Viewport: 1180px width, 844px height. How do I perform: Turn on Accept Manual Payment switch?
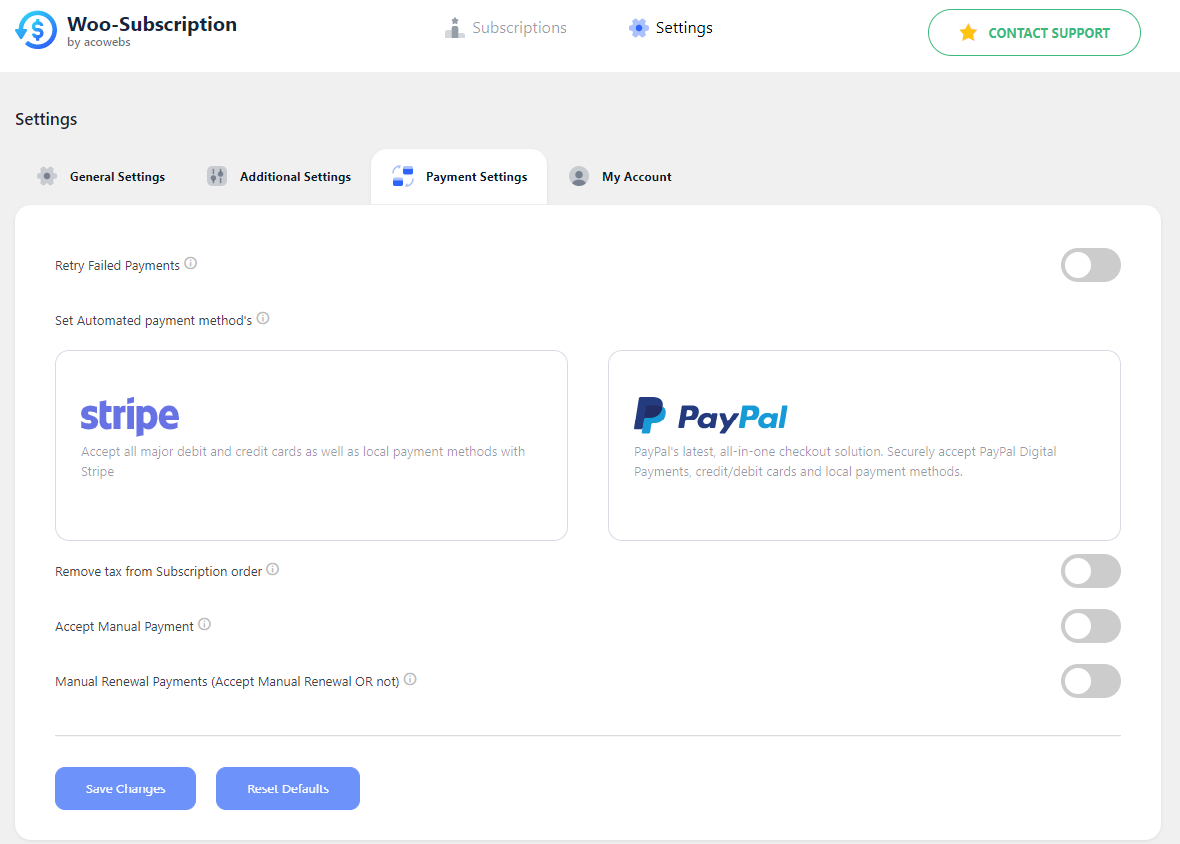pos(1090,626)
